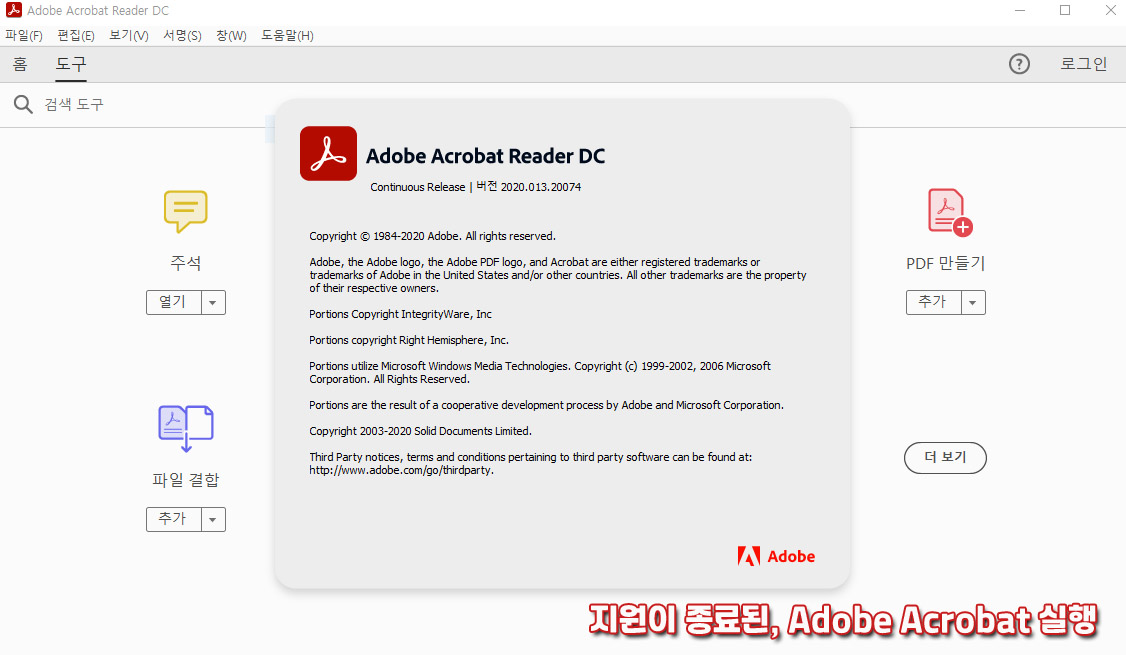The image size is (1126, 655).
Task: Click the 파일 결합 label text
Action: (186, 480)
